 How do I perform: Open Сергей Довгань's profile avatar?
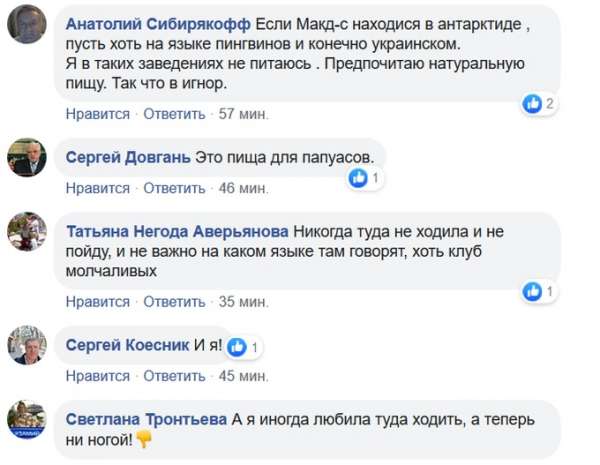coord(27,157)
